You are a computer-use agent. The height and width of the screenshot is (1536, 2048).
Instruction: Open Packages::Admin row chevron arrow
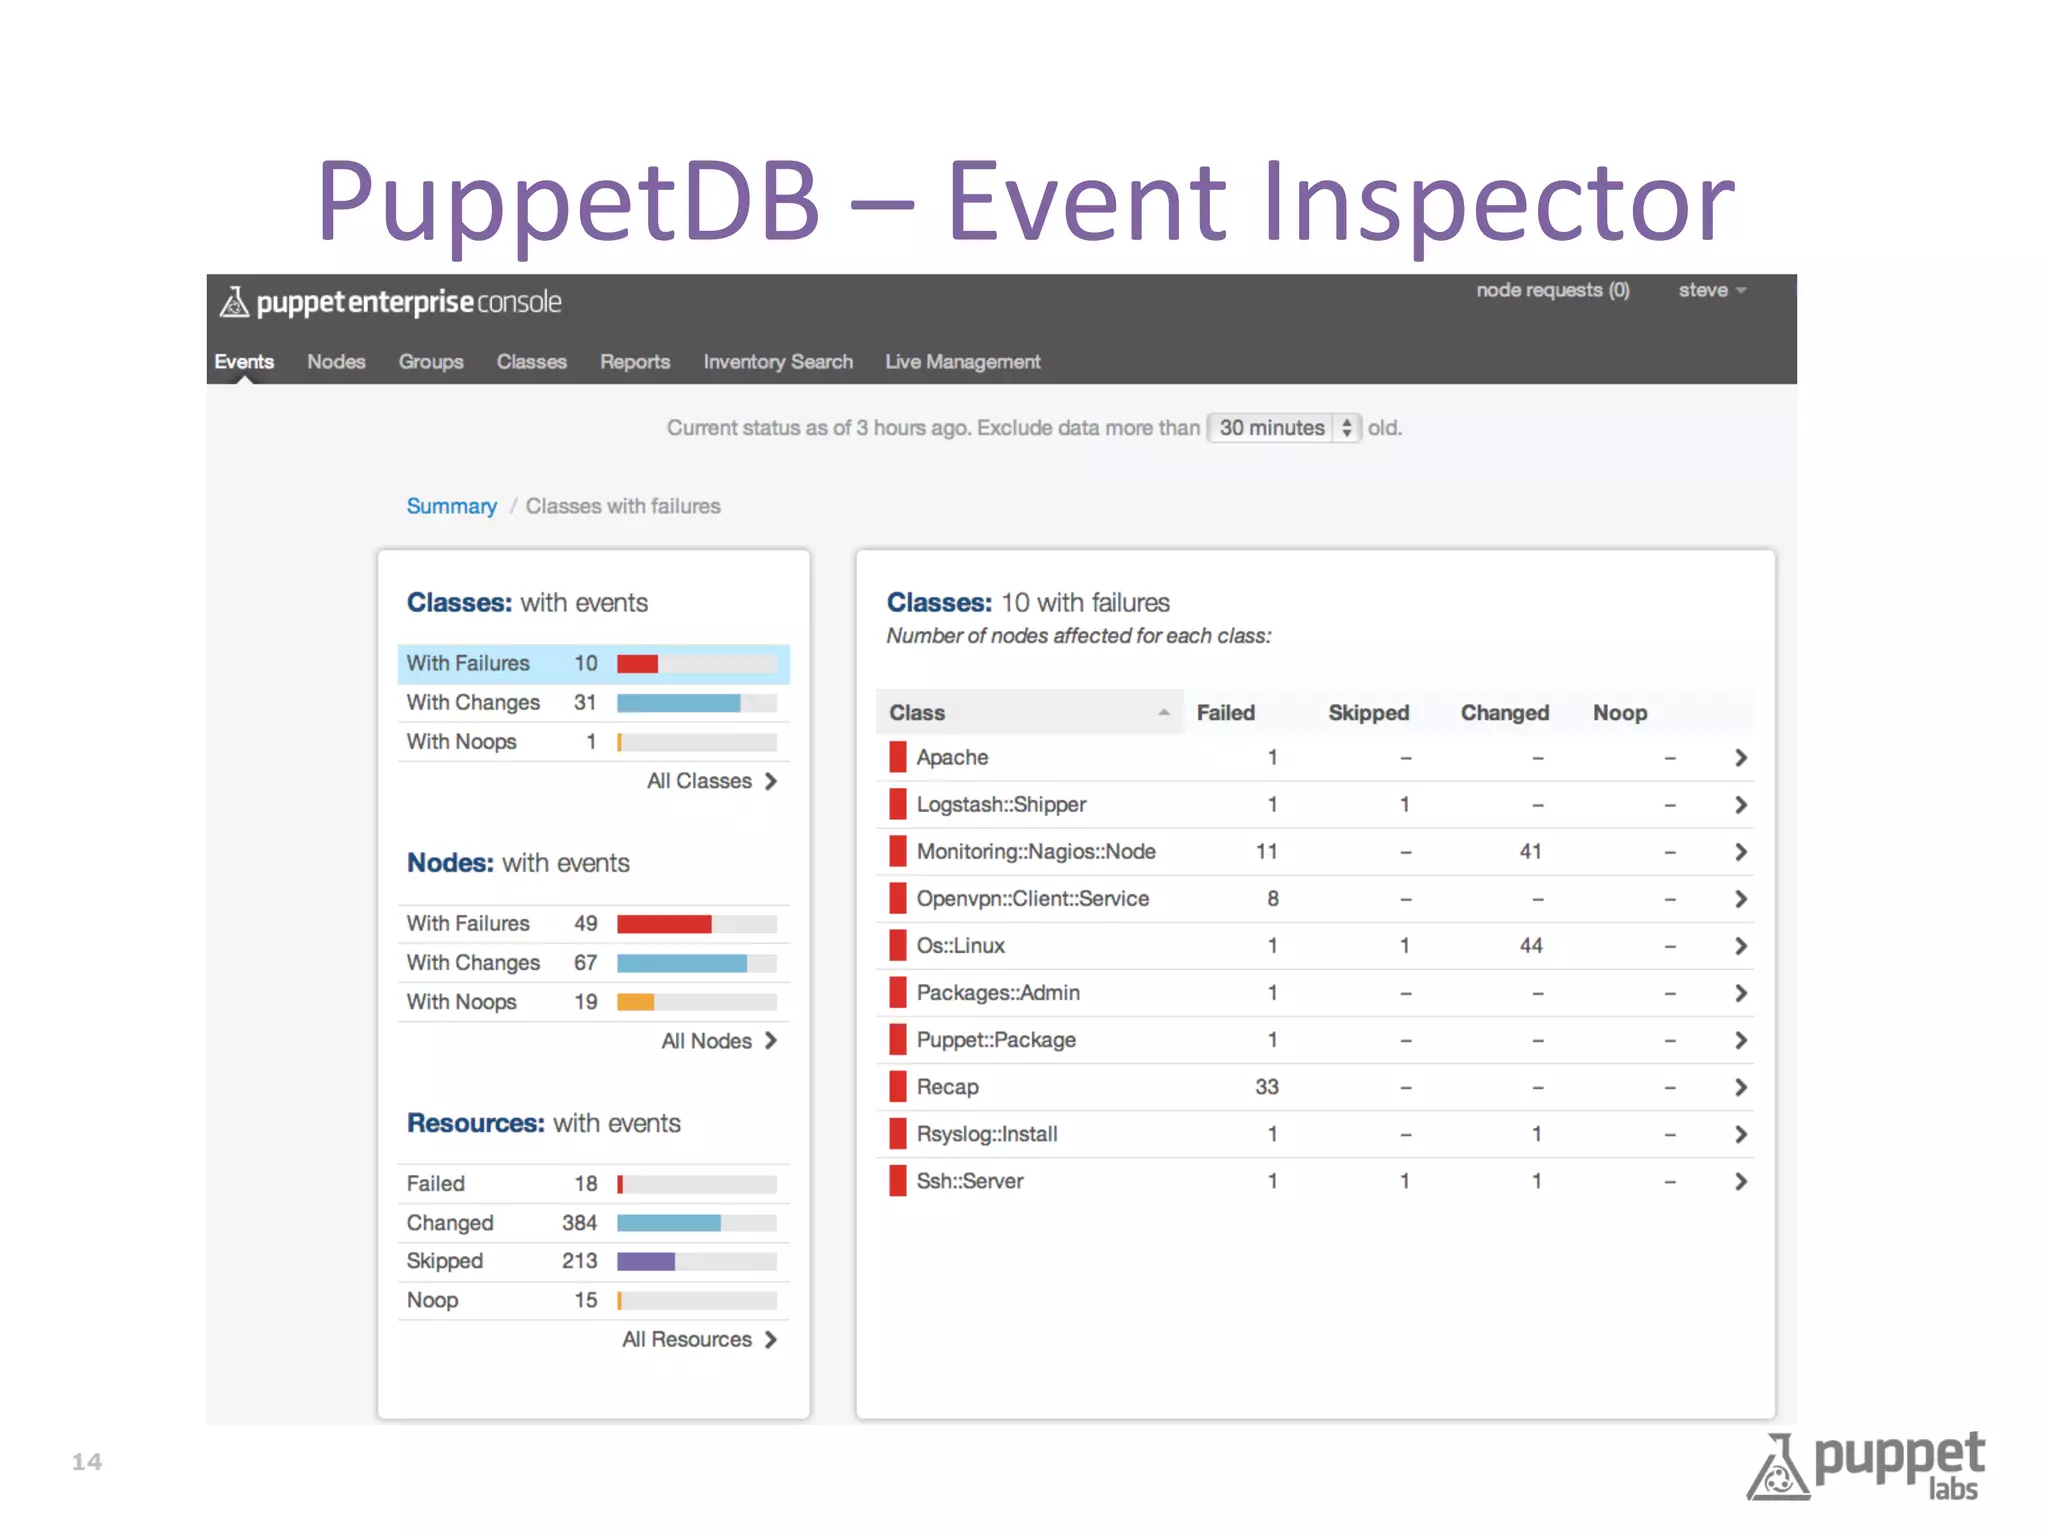click(x=1740, y=993)
